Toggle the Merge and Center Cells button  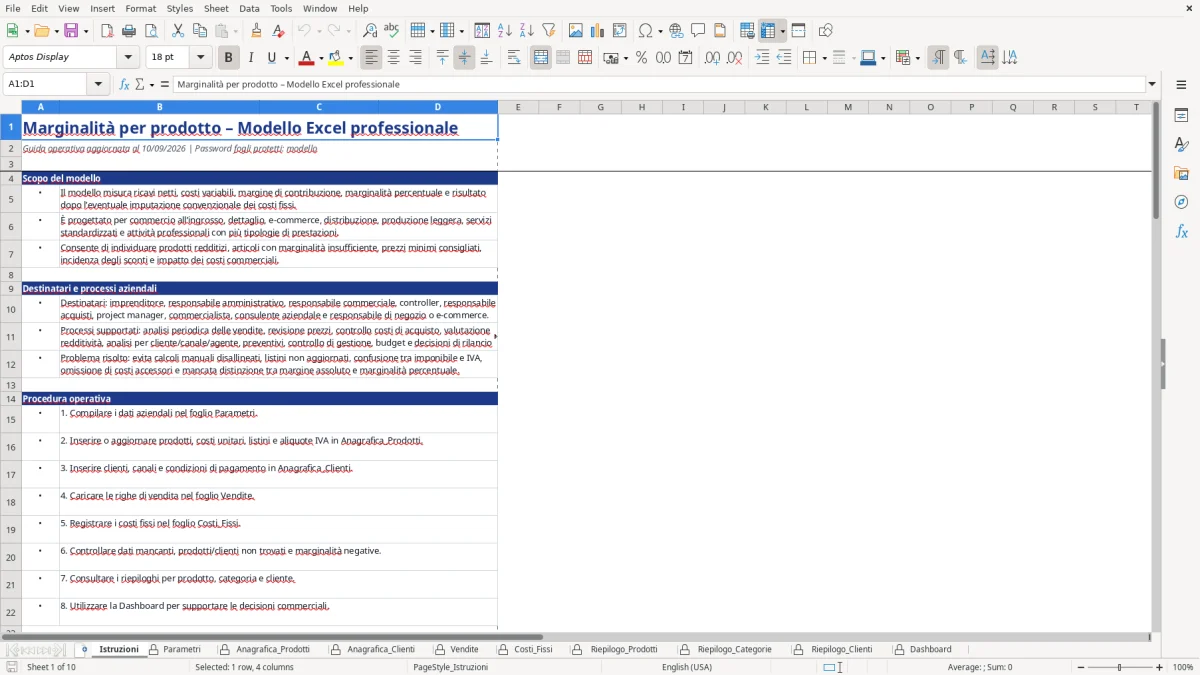tap(541, 58)
